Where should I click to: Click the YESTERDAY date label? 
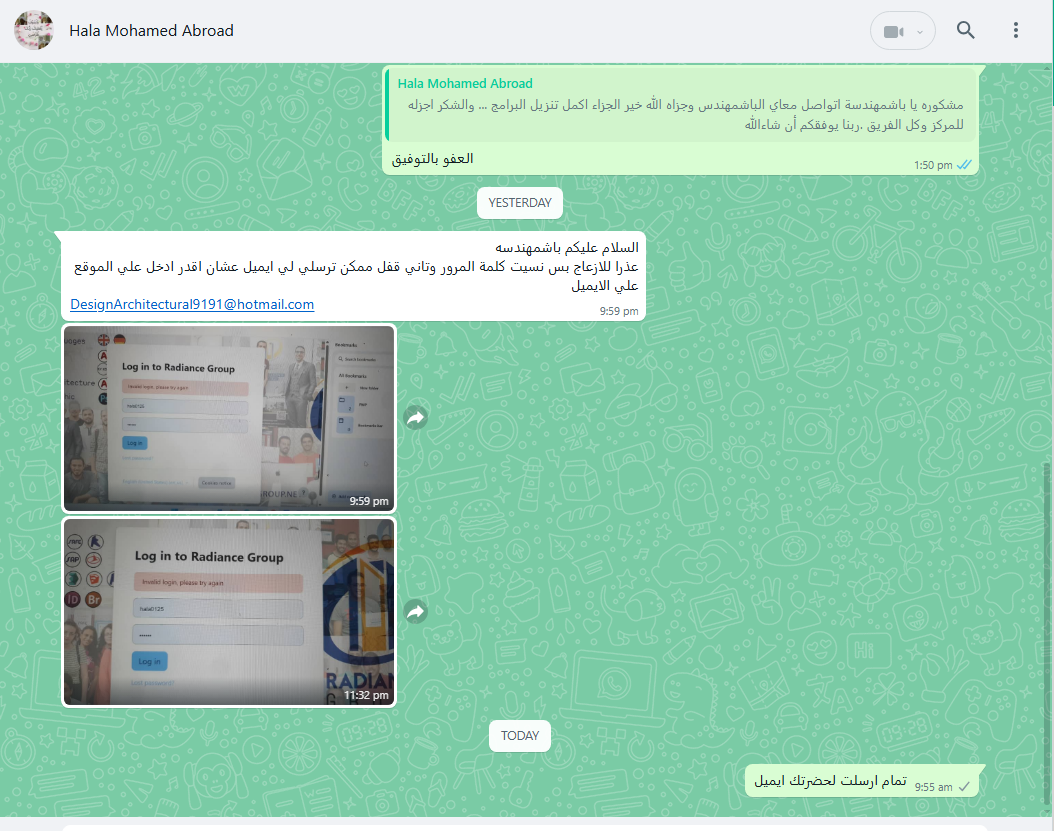click(520, 203)
